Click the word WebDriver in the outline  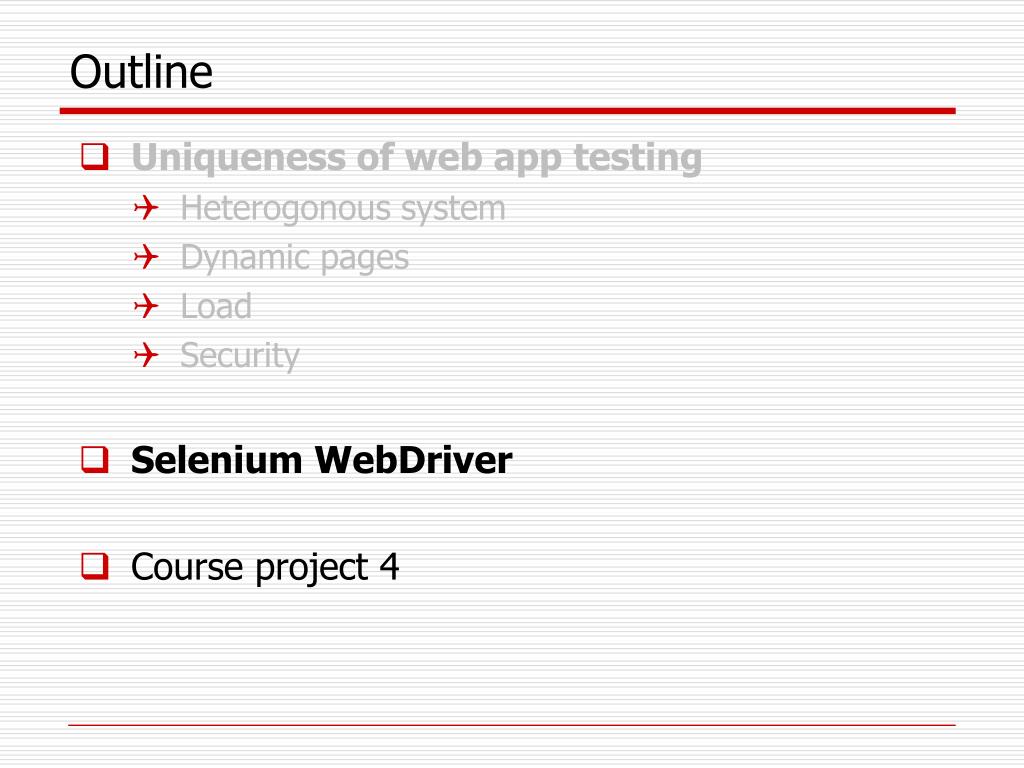tap(413, 460)
